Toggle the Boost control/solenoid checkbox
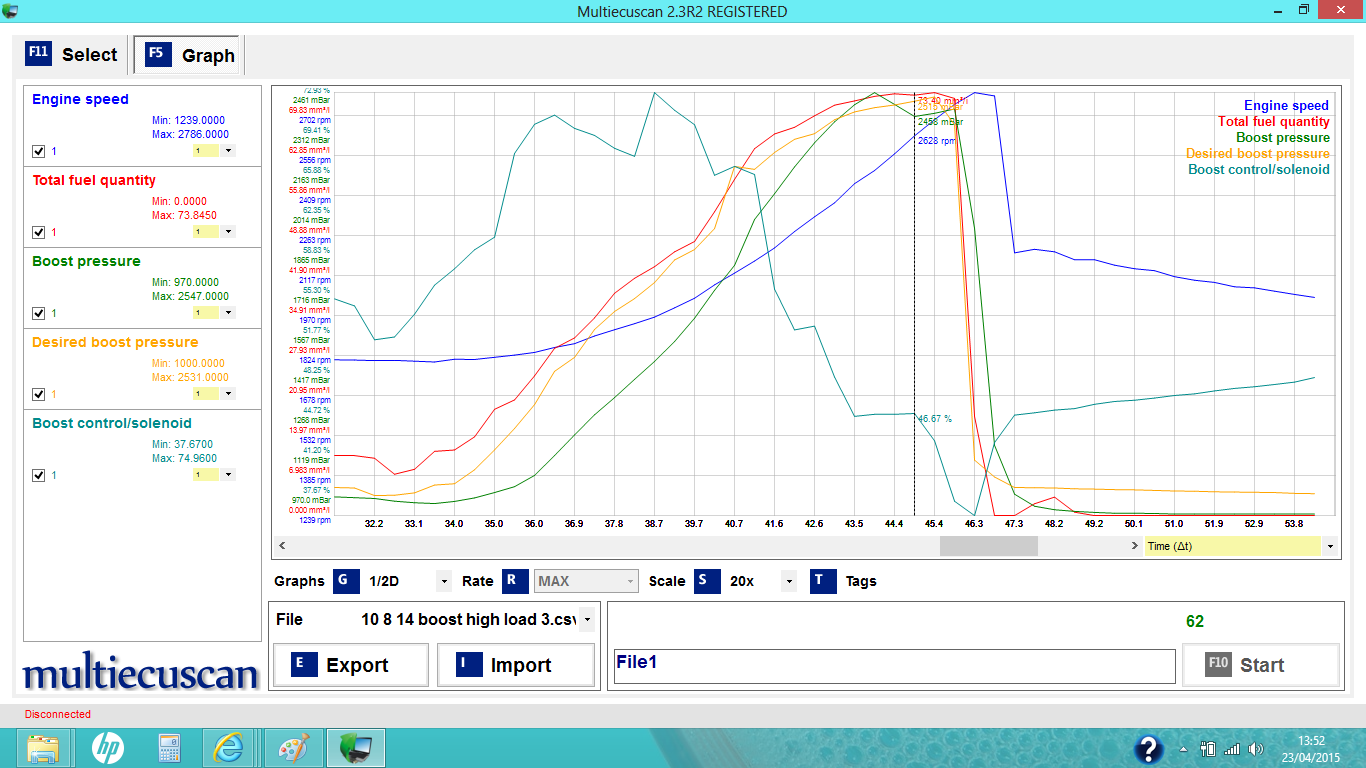The image size is (1366, 768). (x=39, y=475)
